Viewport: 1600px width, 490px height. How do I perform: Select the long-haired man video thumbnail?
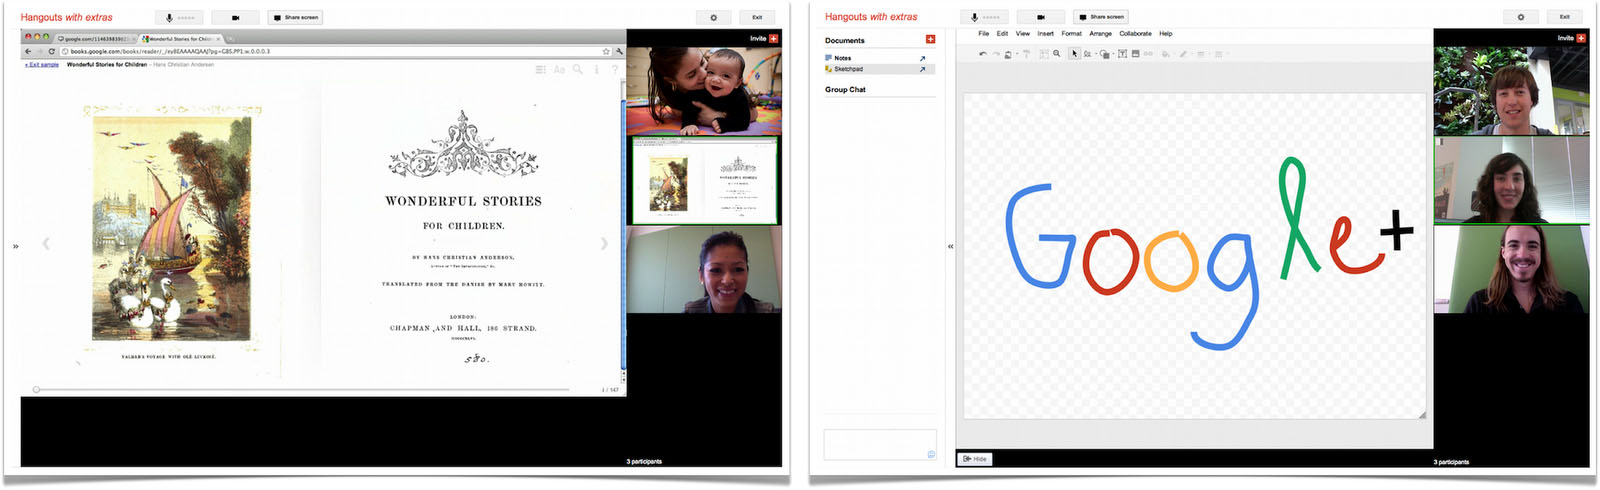(x=1511, y=270)
